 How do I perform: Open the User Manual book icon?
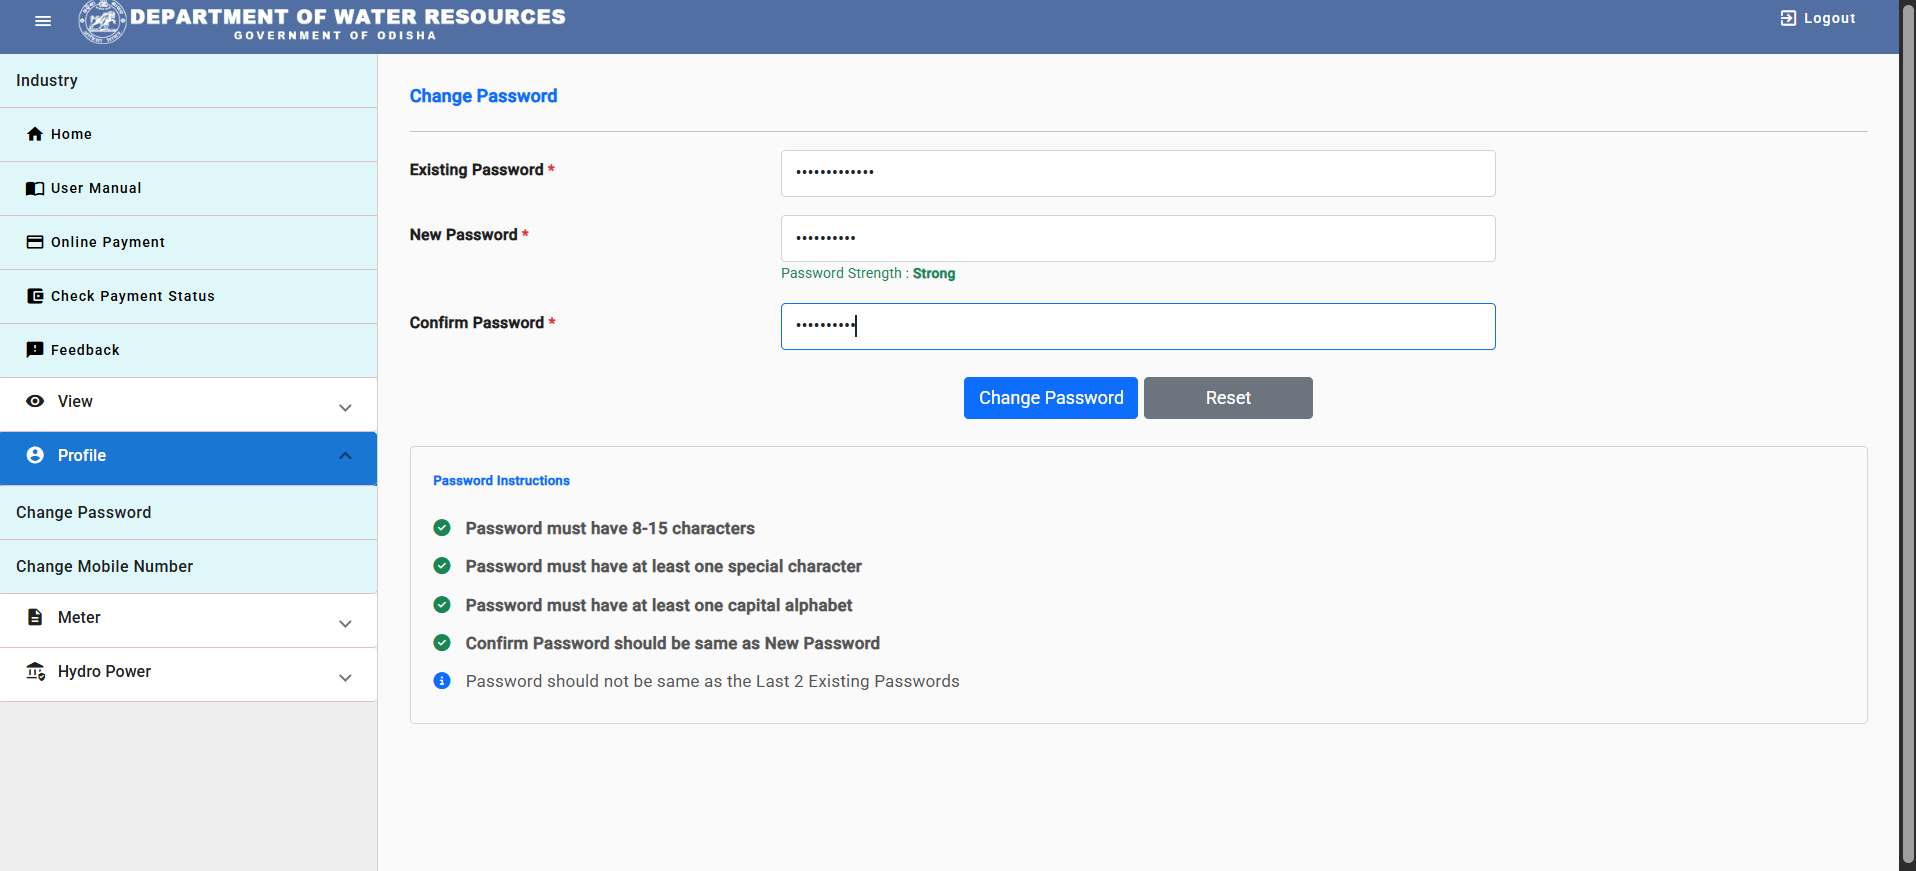[x=35, y=188]
